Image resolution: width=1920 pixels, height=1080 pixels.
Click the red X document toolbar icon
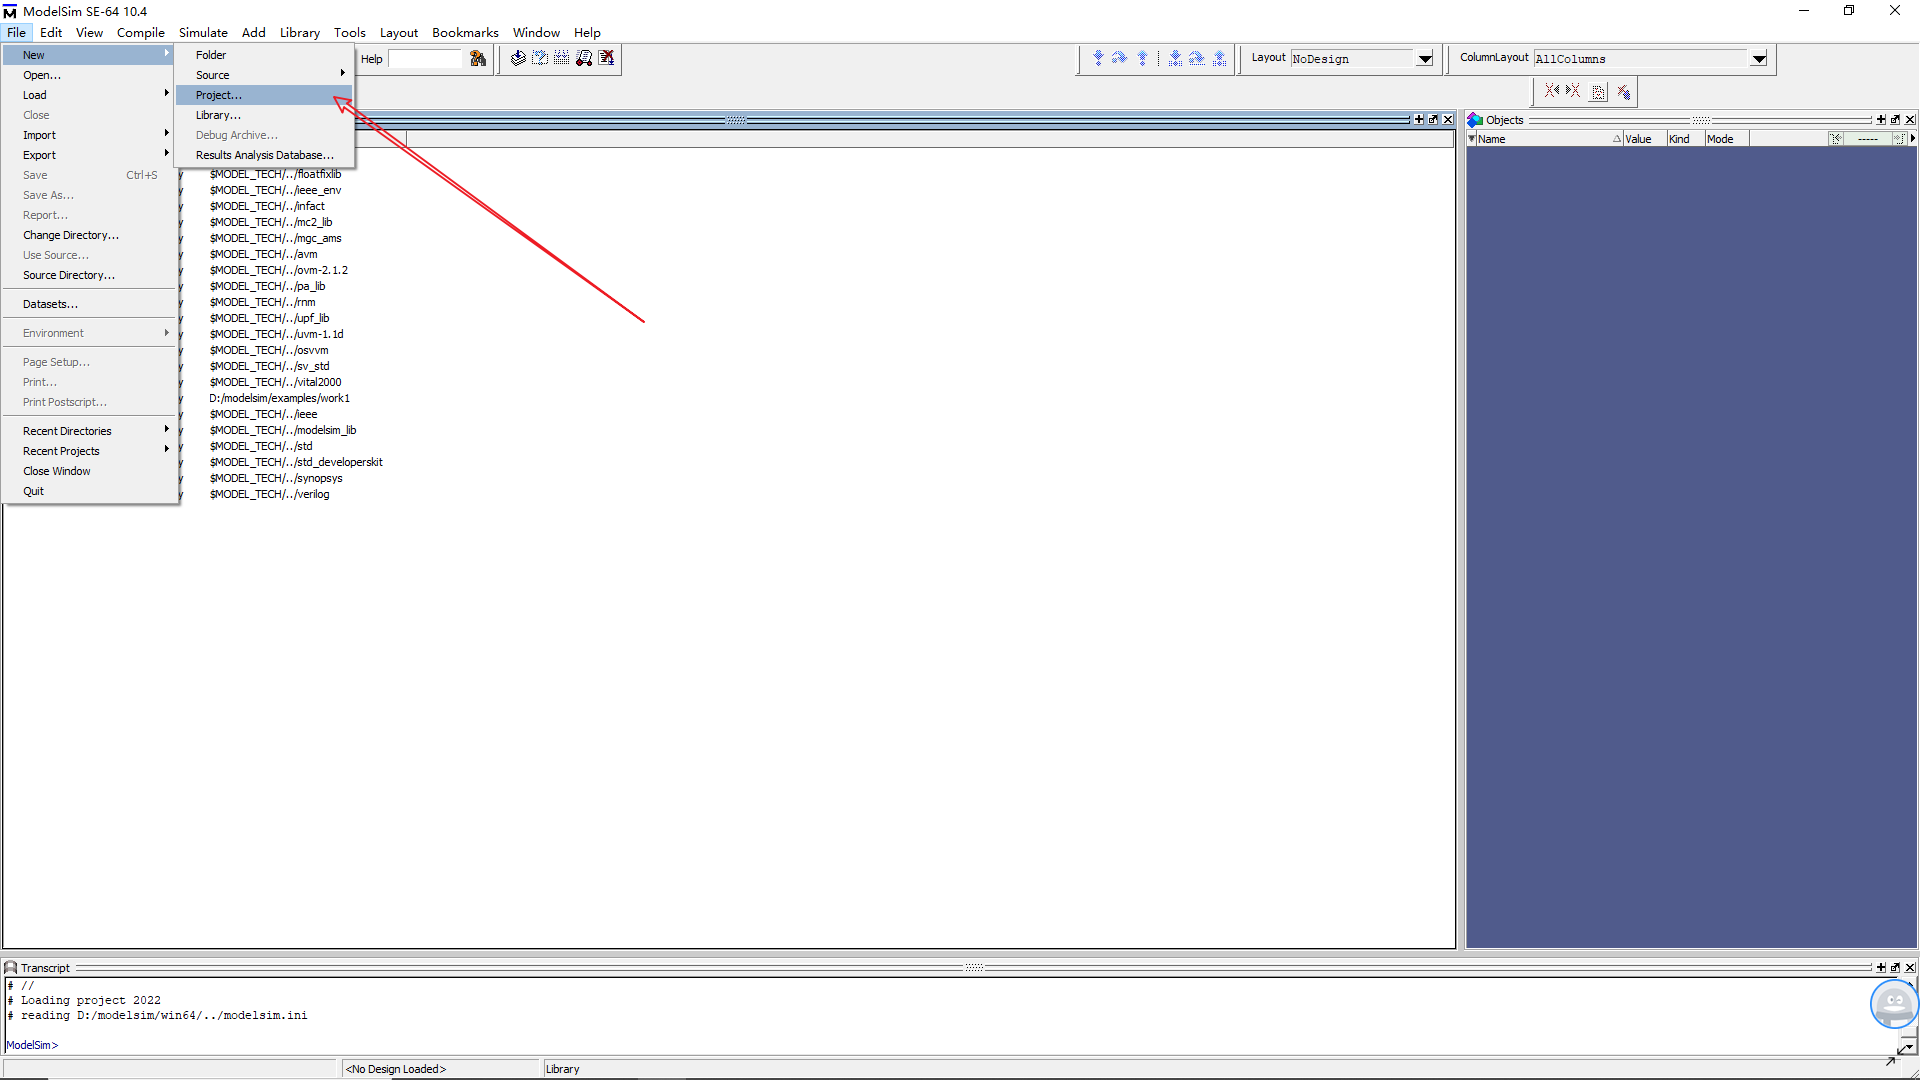pos(606,59)
